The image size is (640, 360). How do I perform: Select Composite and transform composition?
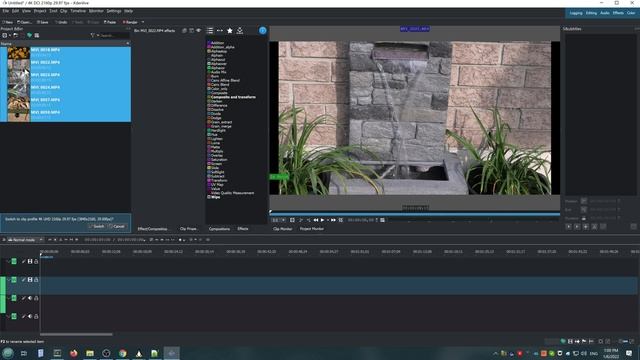233,97
